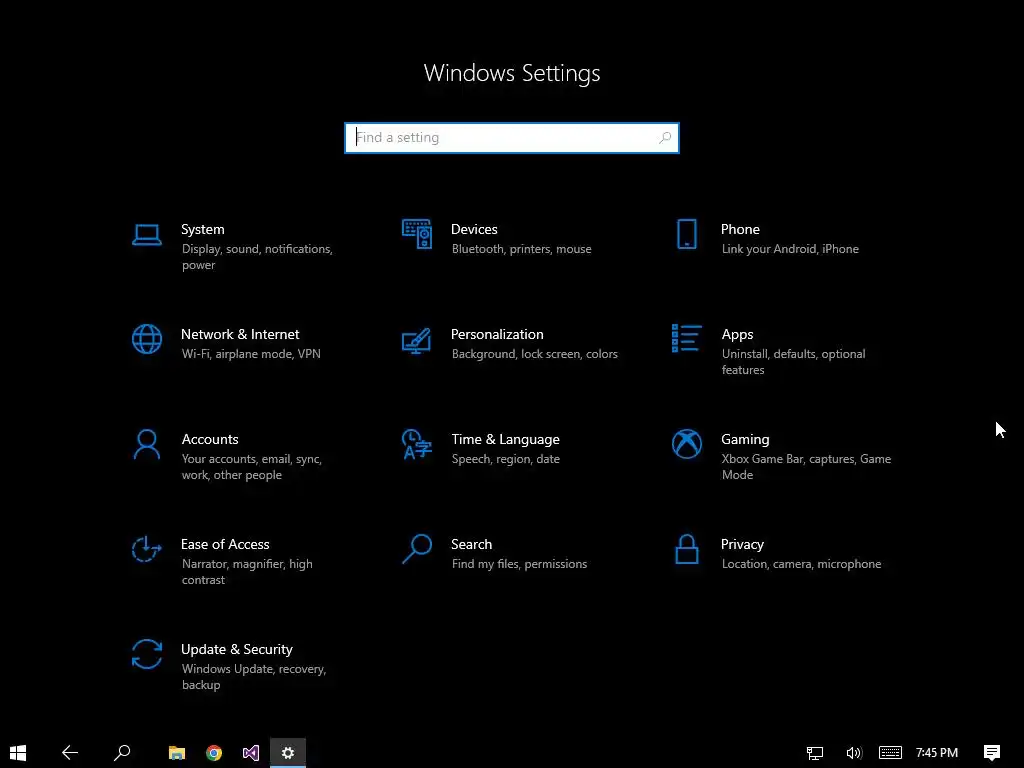Click the Personalization heading
1024x768 pixels.
coord(497,334)
